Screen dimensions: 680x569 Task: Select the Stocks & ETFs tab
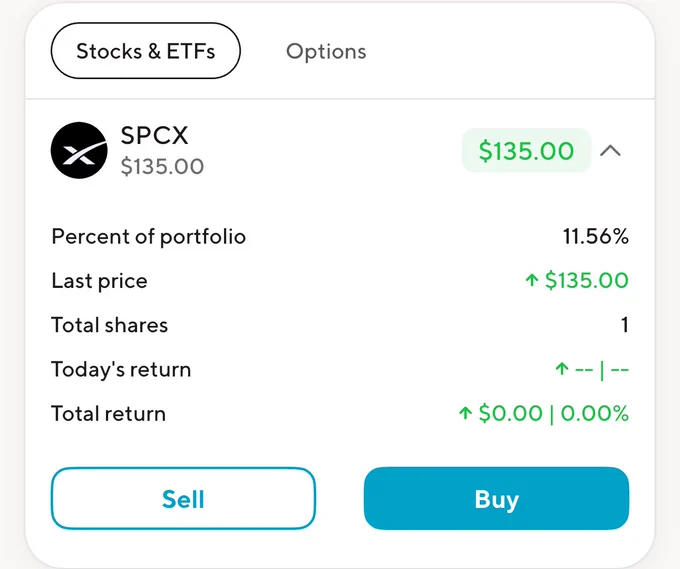(146, 51)
